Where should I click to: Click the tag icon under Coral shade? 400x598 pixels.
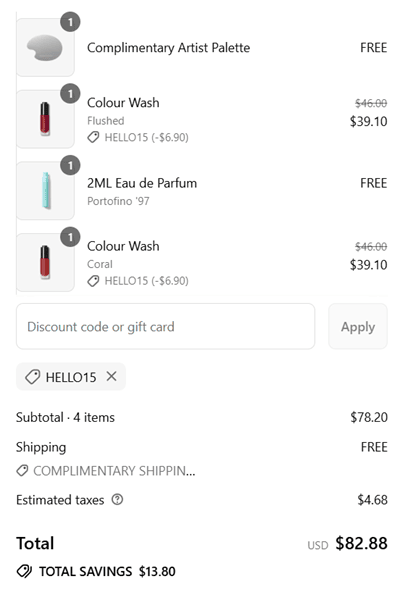pos(93,281)
